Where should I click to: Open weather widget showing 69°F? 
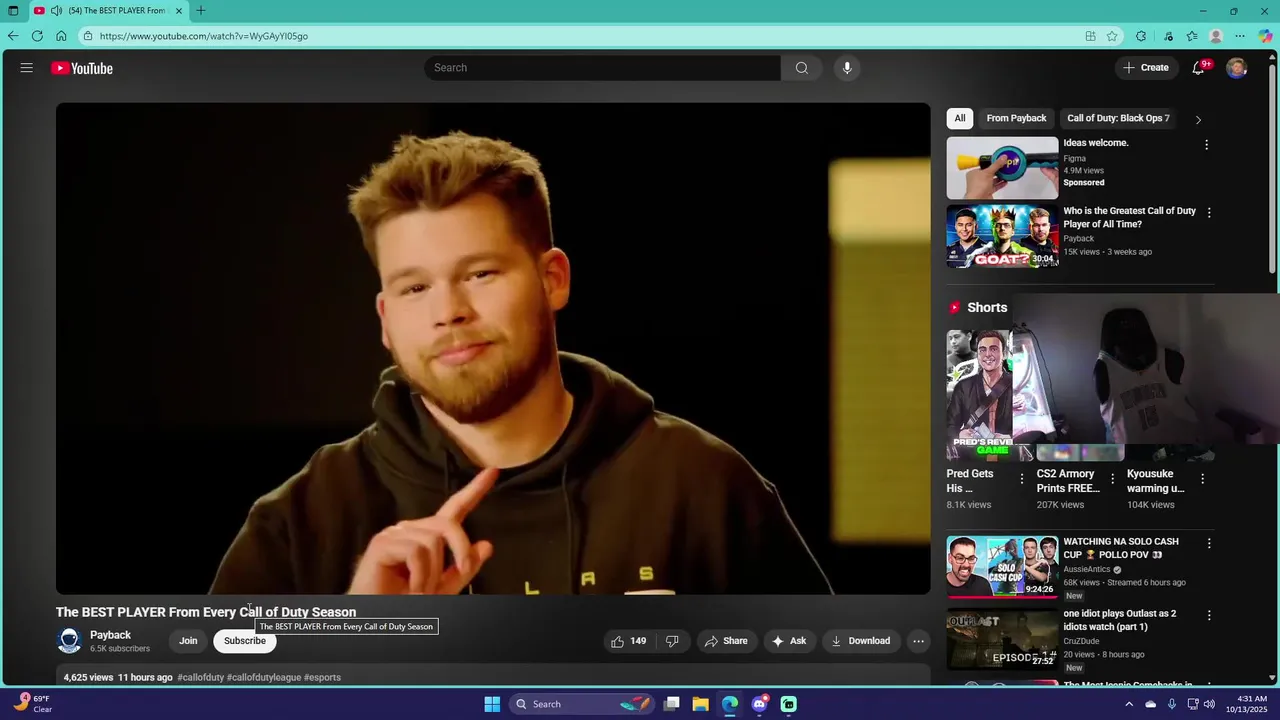pyautogui.click(x=33, y=704)
